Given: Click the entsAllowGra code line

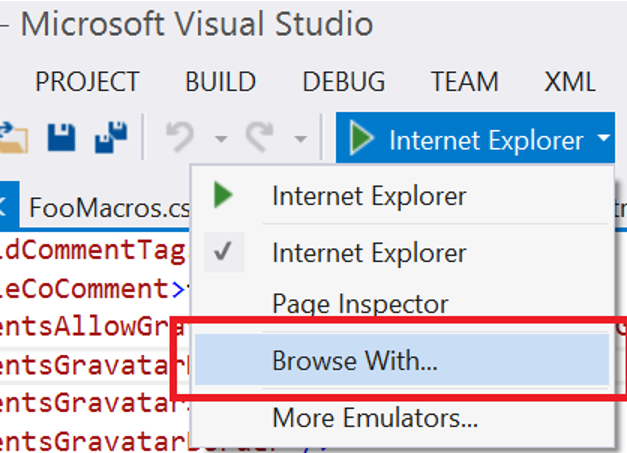Looking at the screenshot, I should point(92,327).
